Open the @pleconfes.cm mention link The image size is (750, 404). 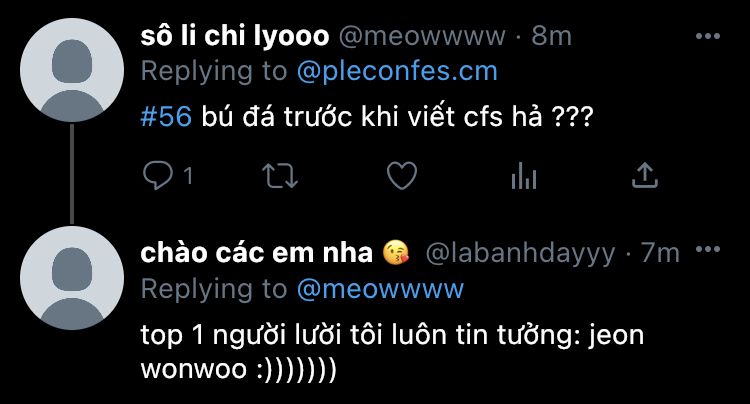tap(397, 72)
